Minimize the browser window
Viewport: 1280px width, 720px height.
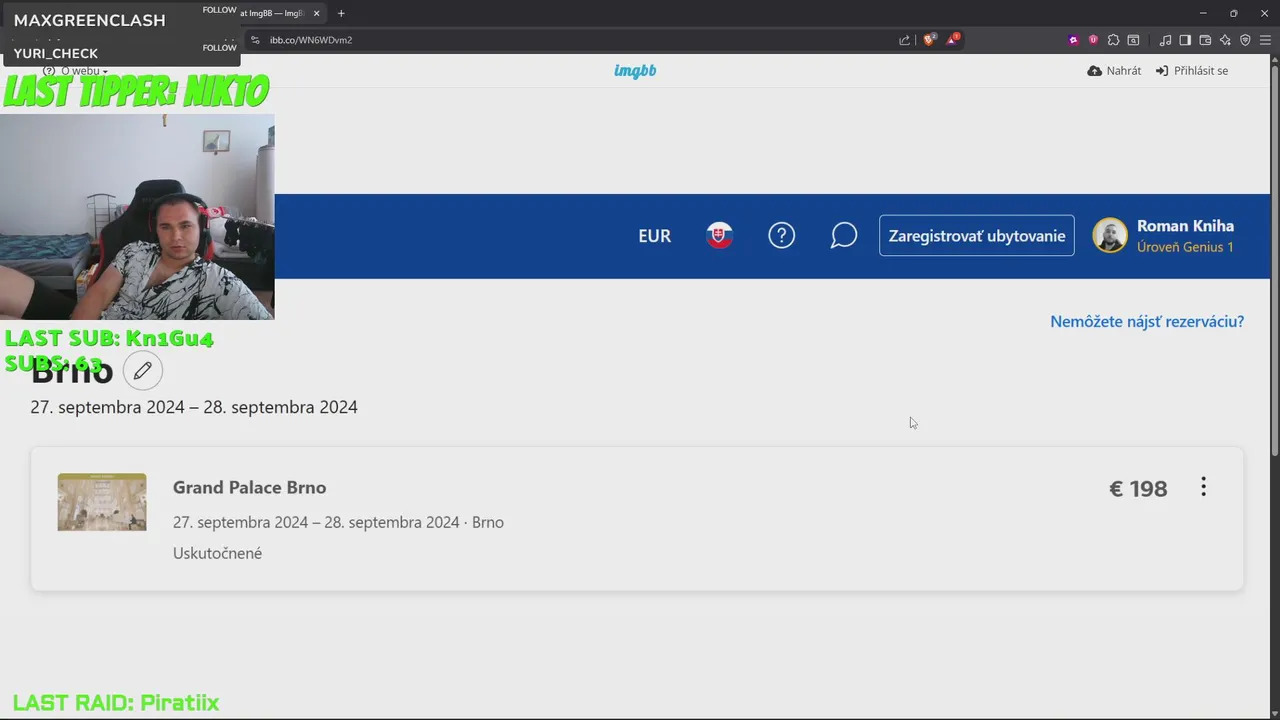click(1203, 13)
